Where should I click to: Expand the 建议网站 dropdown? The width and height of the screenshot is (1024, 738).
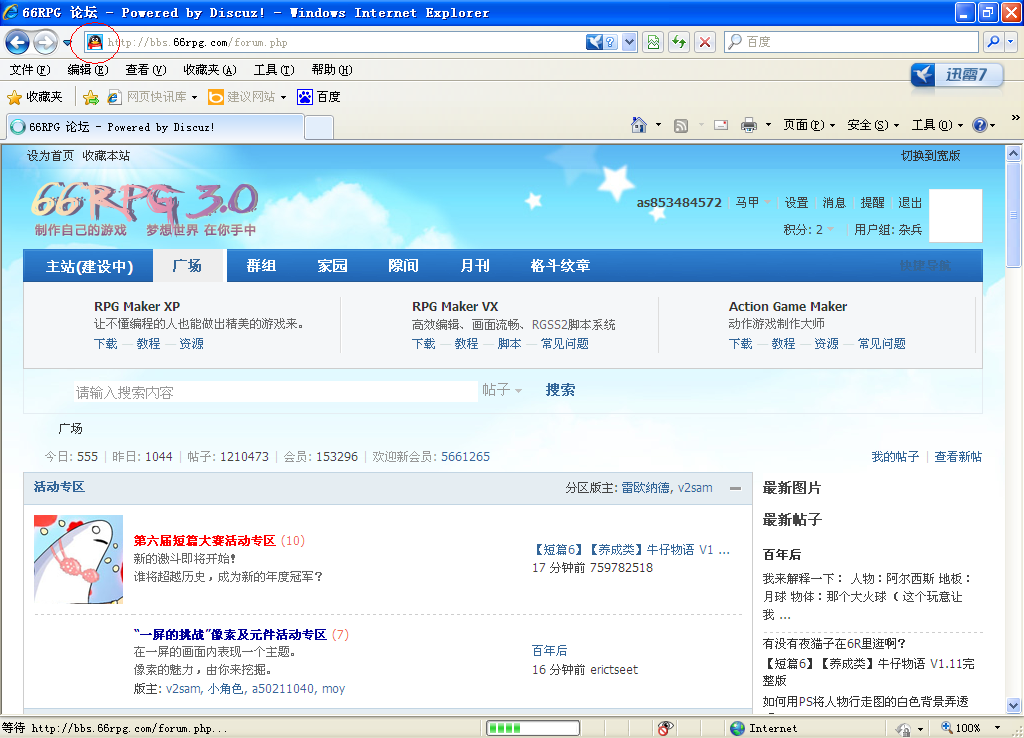coord(283,97)
